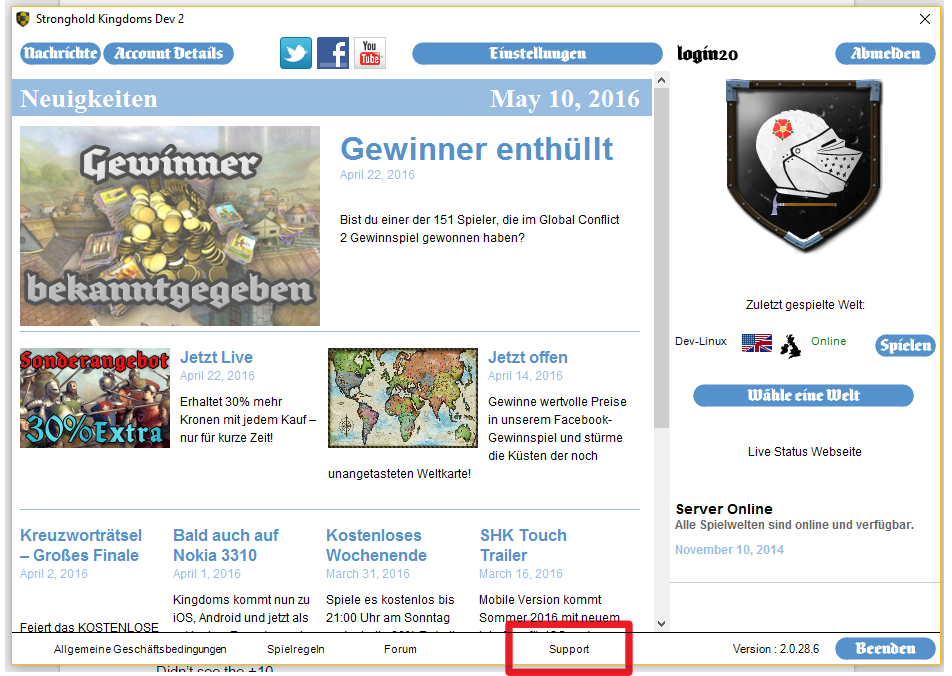Click the news scrollbar up arrow

(662, 80)
